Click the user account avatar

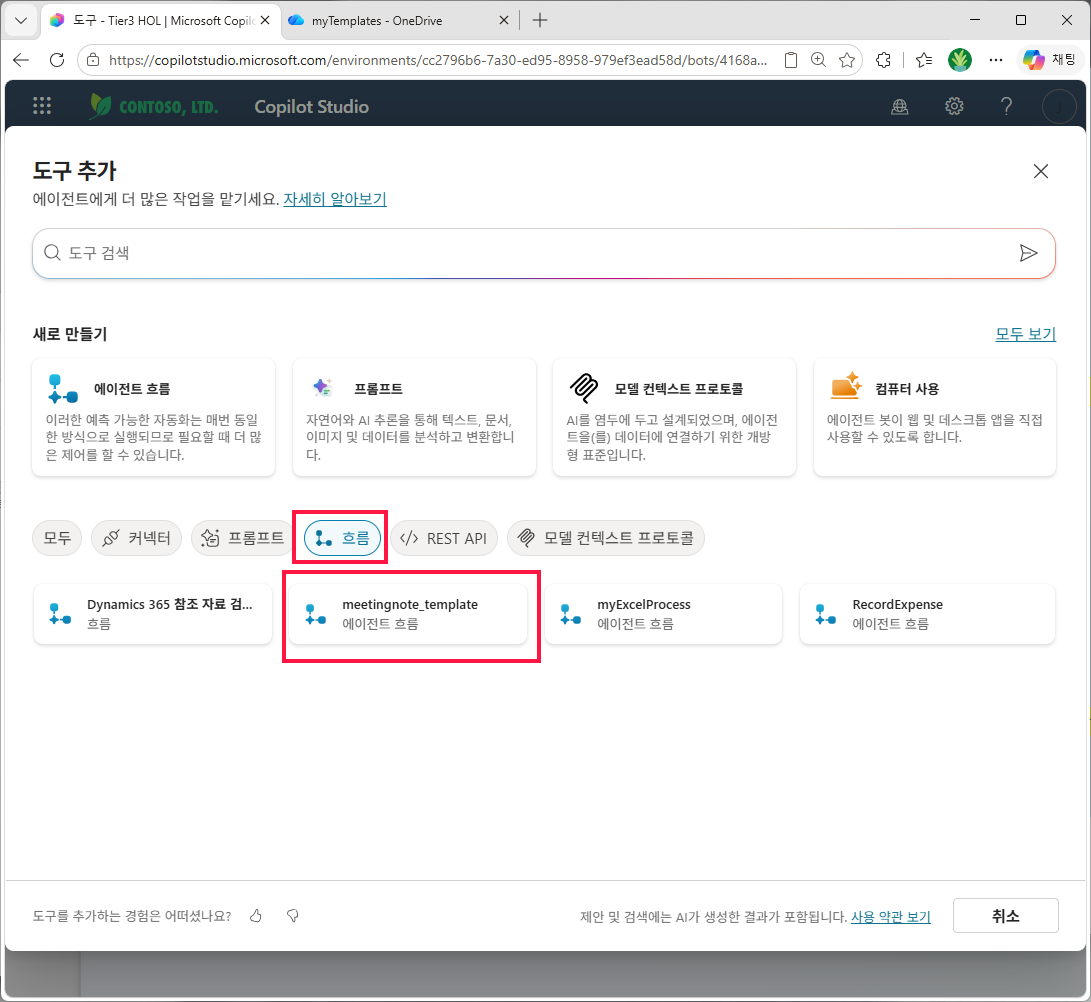1059,106
